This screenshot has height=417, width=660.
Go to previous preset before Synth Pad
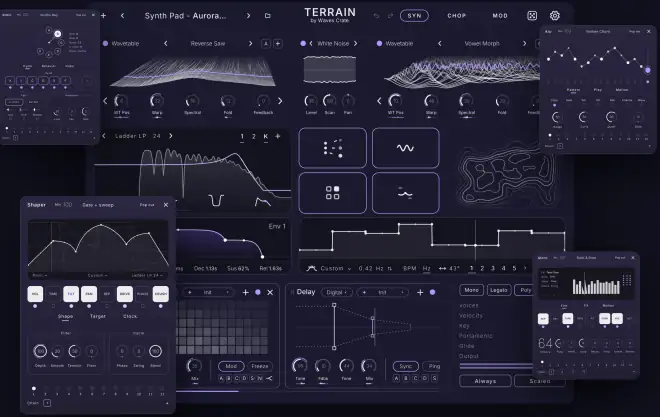[x=122, y=16]
